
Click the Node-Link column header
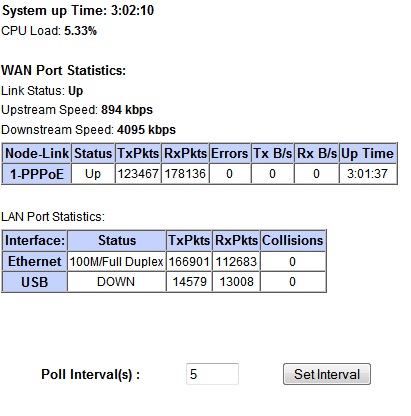coord(36,153)
